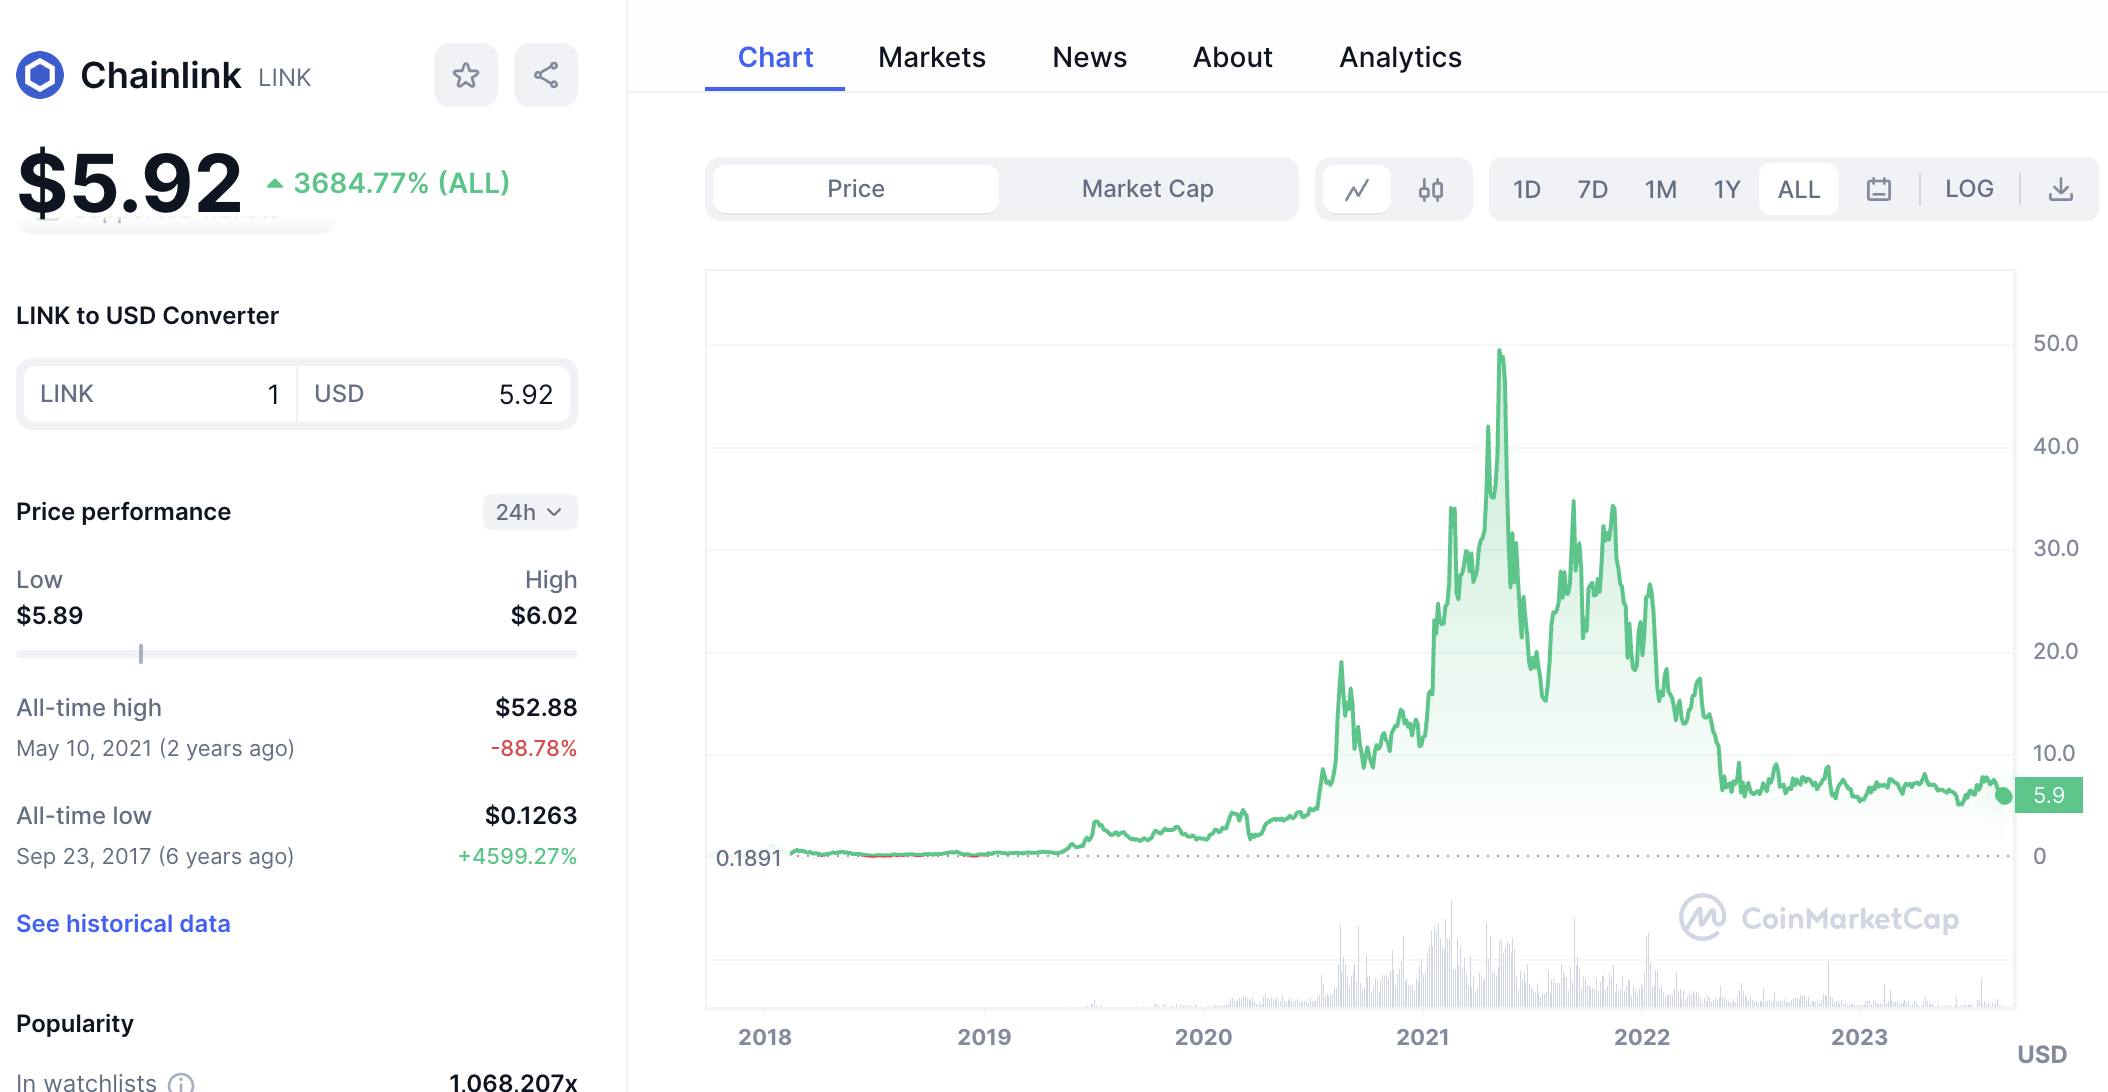Screen dimensions: 2108x1092
Task: Open the watchlists info tooltip icon
Action: (181, 1083)
